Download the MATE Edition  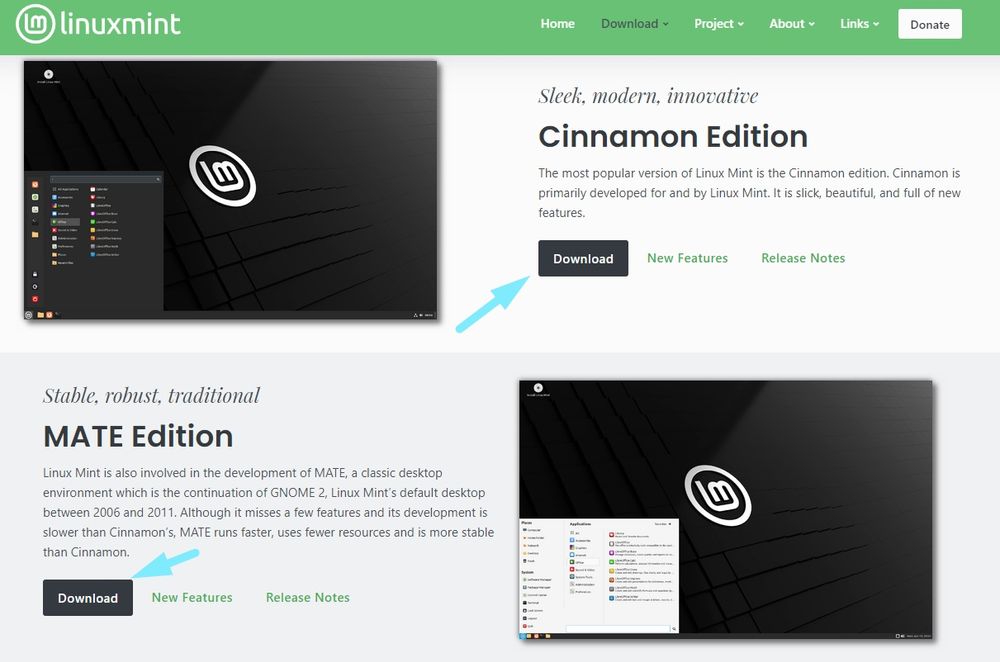coord(87,597)
